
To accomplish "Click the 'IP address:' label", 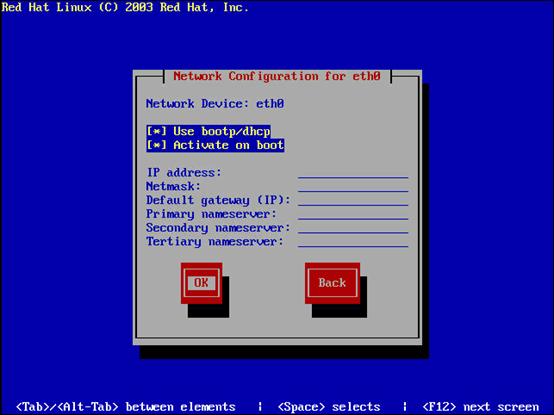I will (x=184, y=173).
